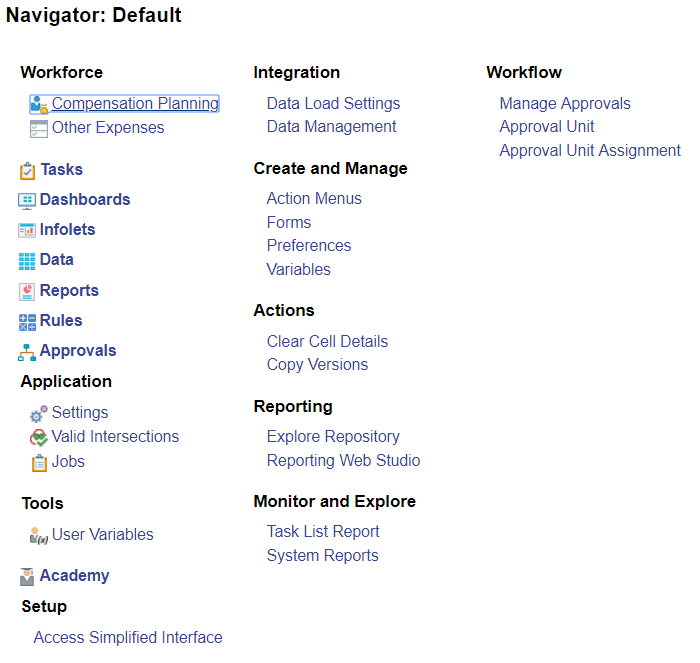Open Data Load Settings
Viewport: 700px width, 663px height.
(333, 104)
